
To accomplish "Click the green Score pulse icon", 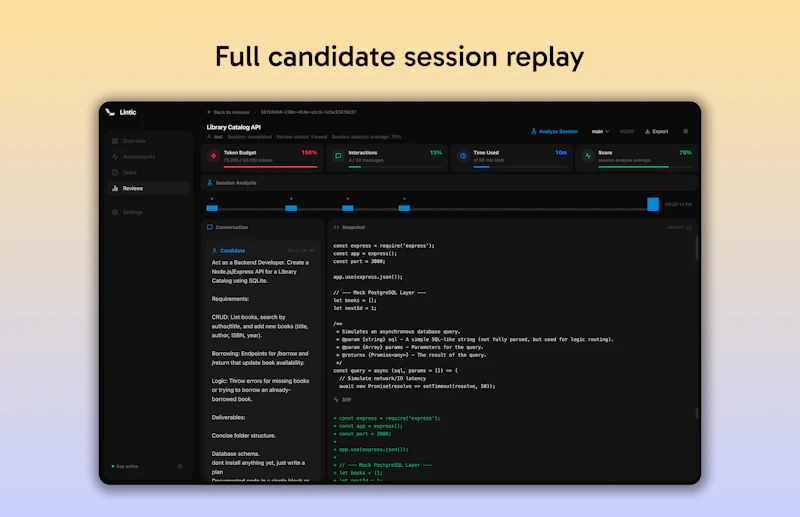I will tap(588, 156).
